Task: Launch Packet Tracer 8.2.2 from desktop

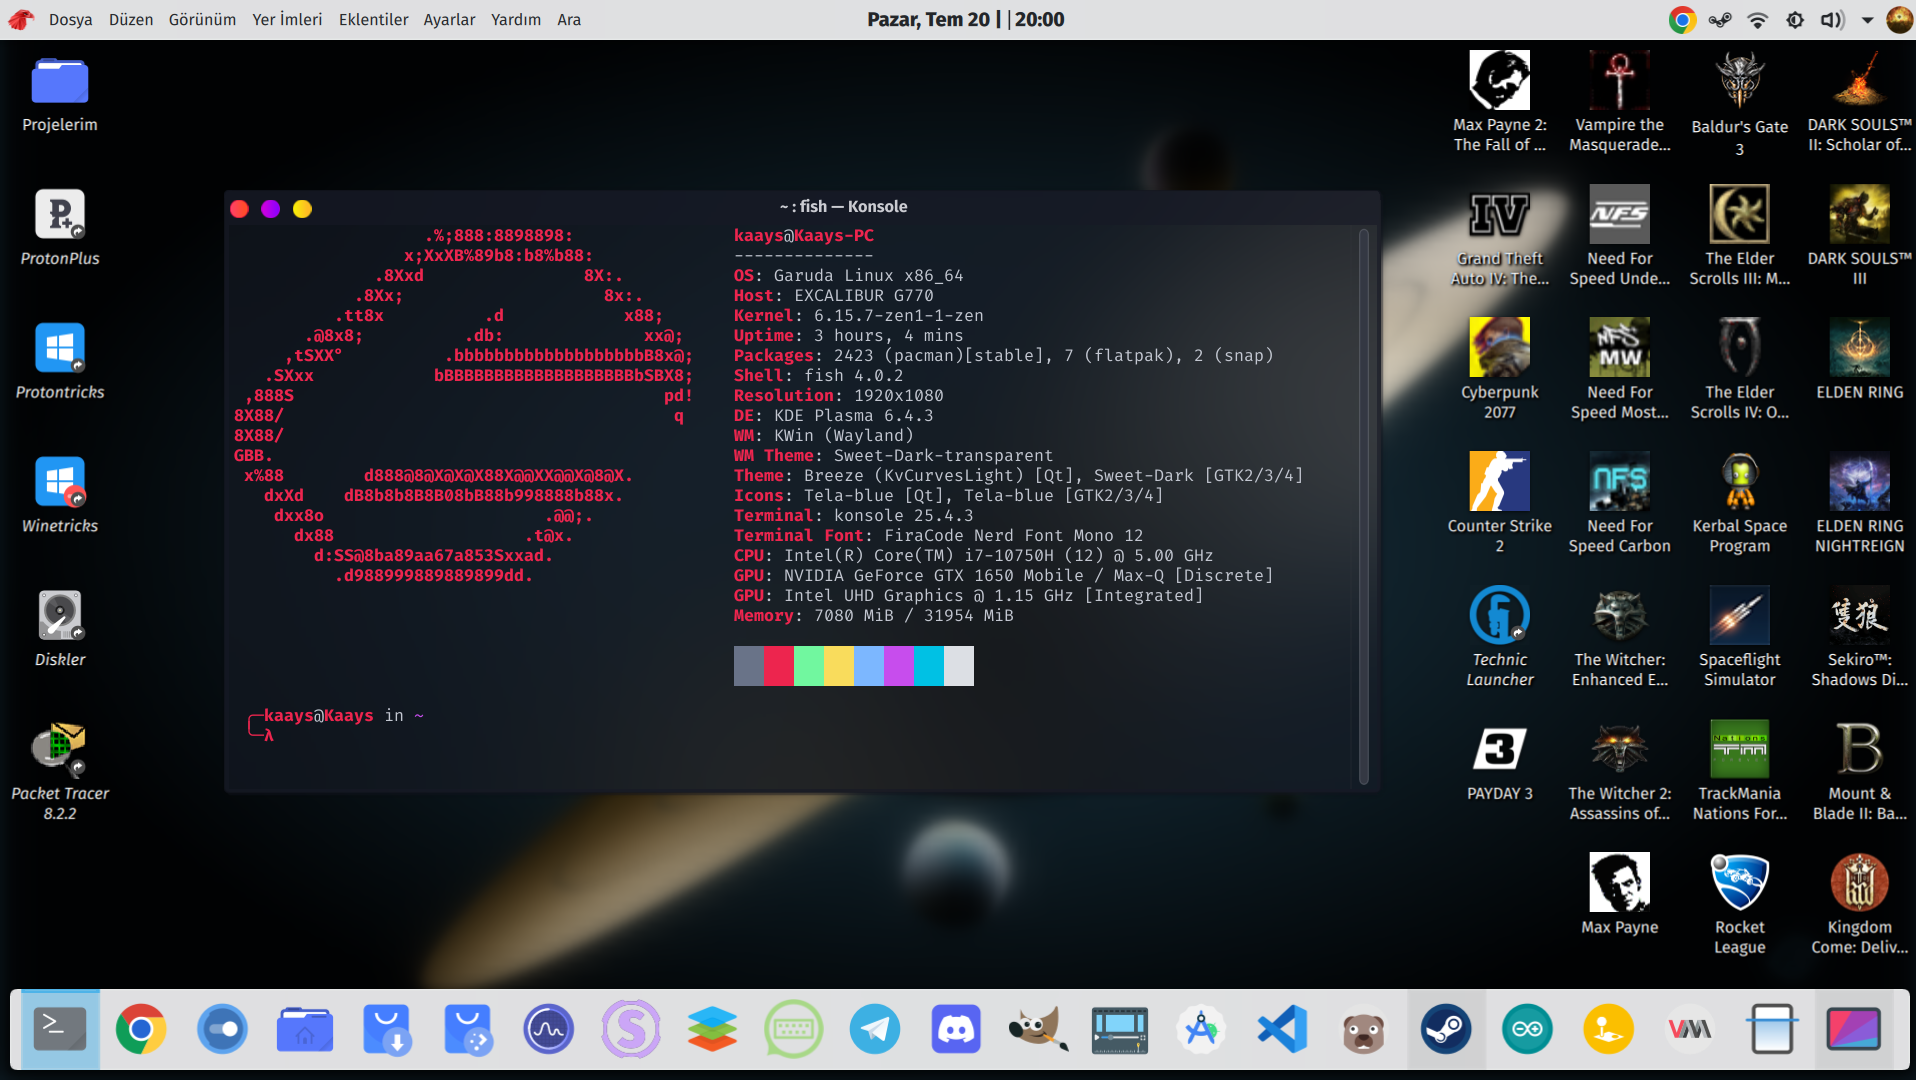Action: click(60, 773)
